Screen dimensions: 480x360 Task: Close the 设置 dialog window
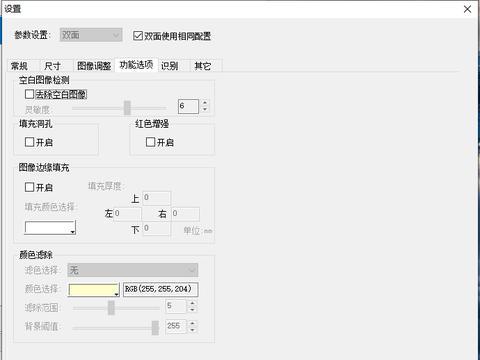467,9
